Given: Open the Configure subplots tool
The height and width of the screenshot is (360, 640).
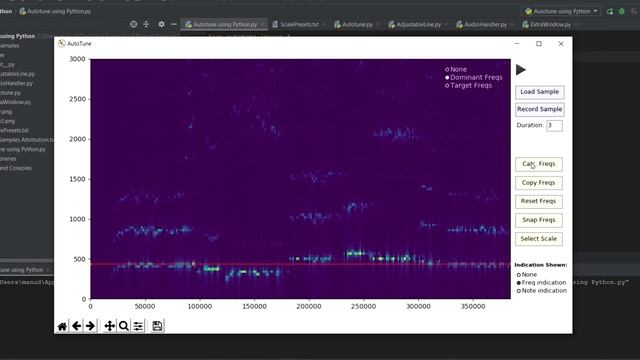Looking at the screenshot, I should [x=138, y=326].
